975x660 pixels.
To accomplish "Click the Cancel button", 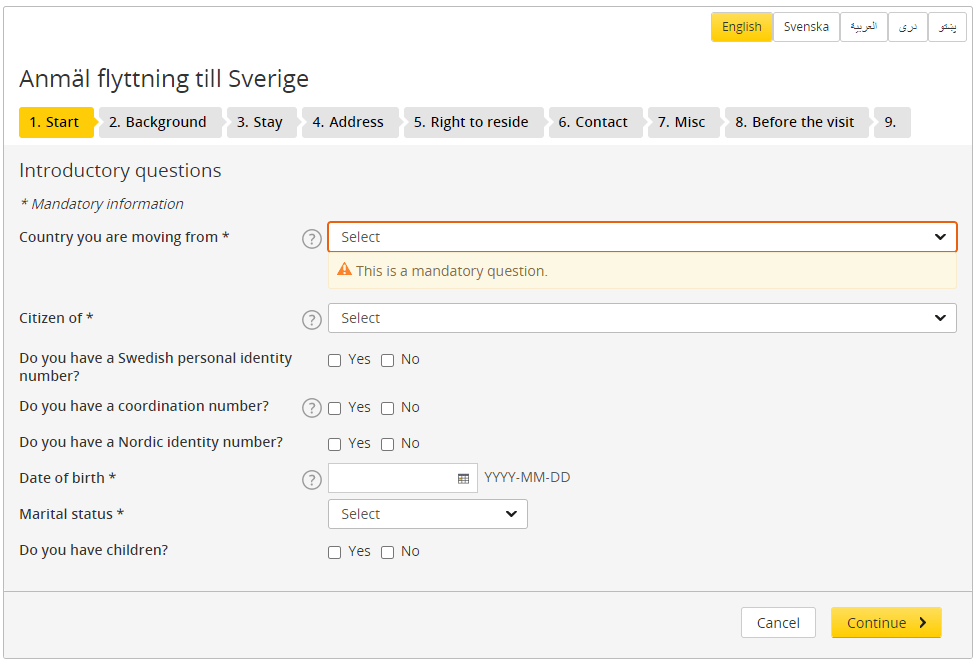I will (x=777, y=623).
